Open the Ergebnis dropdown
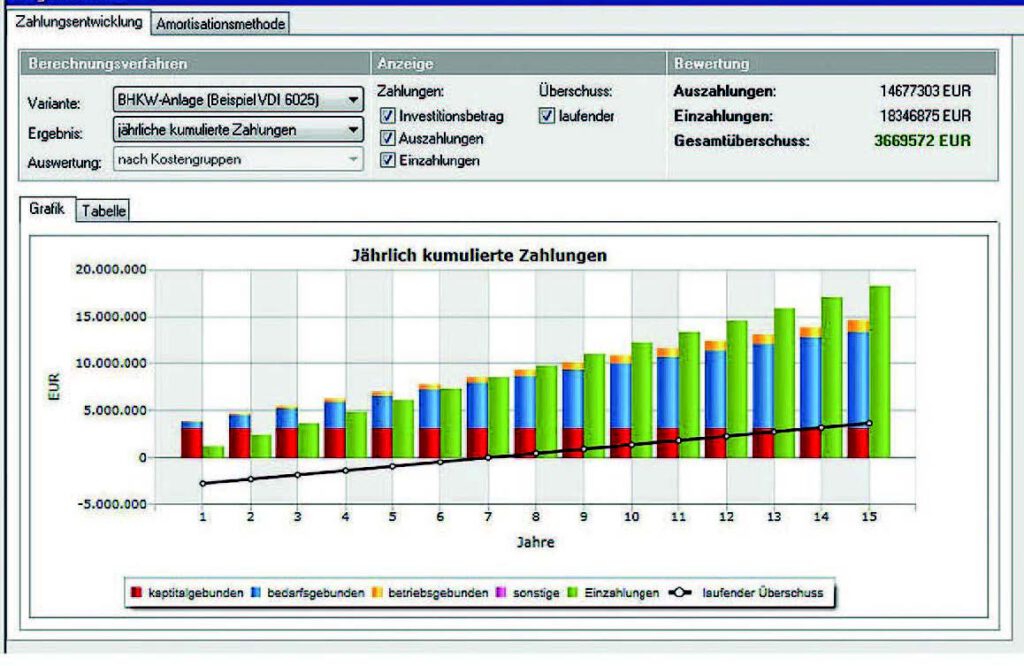 point(238,129)
